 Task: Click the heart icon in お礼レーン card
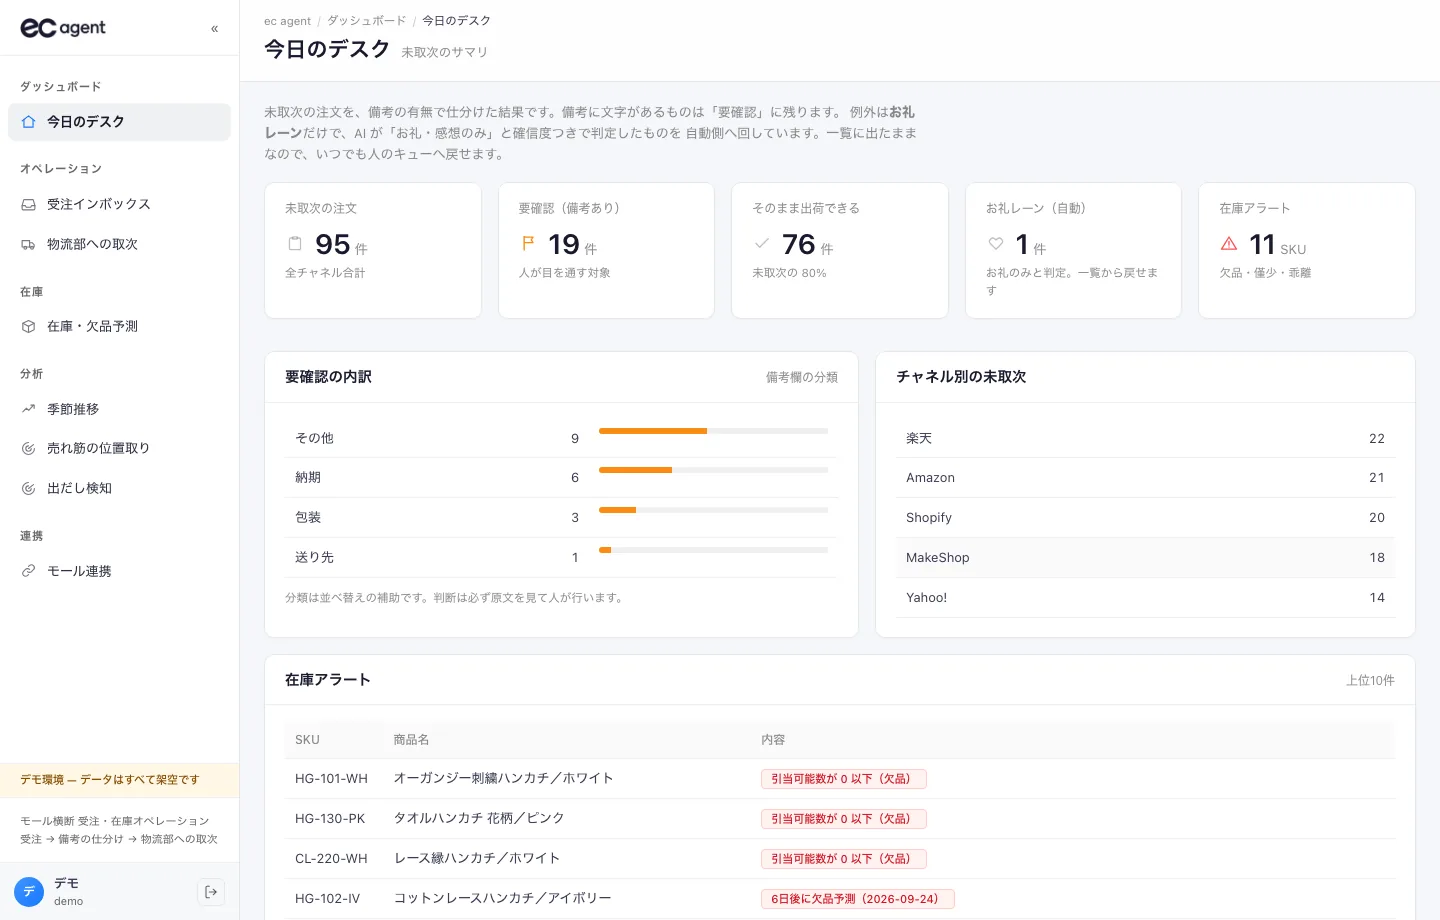(x=996, y=243)
